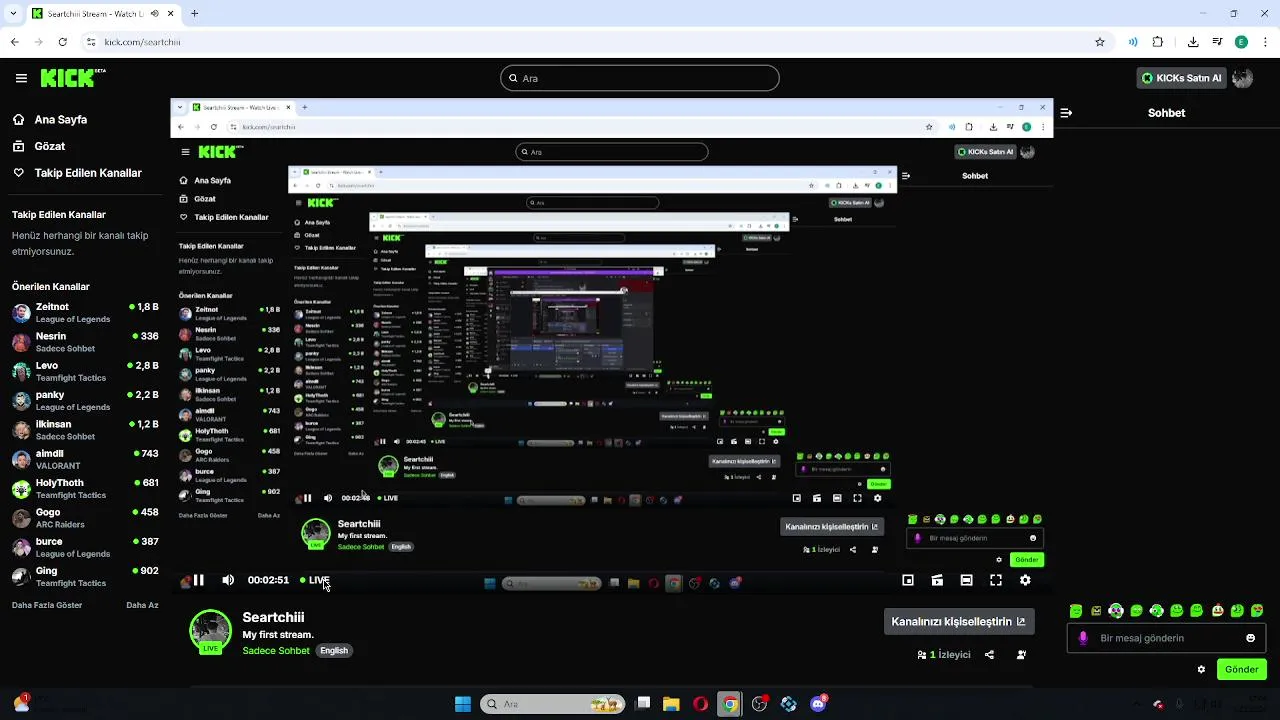Open outermost player's settings gear
Screen dimensions: 1280x720
pyautogui.click(x=1025, y=580)
